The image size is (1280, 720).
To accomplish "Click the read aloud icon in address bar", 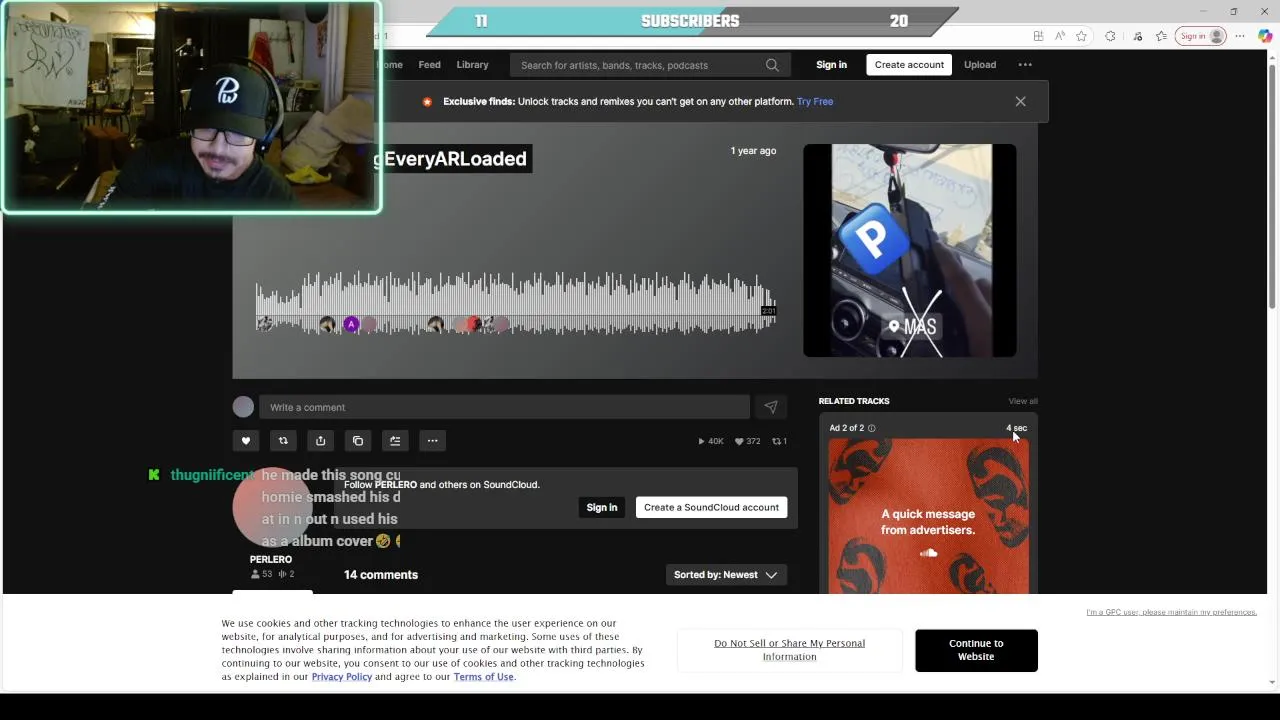I will (1060, 36).
